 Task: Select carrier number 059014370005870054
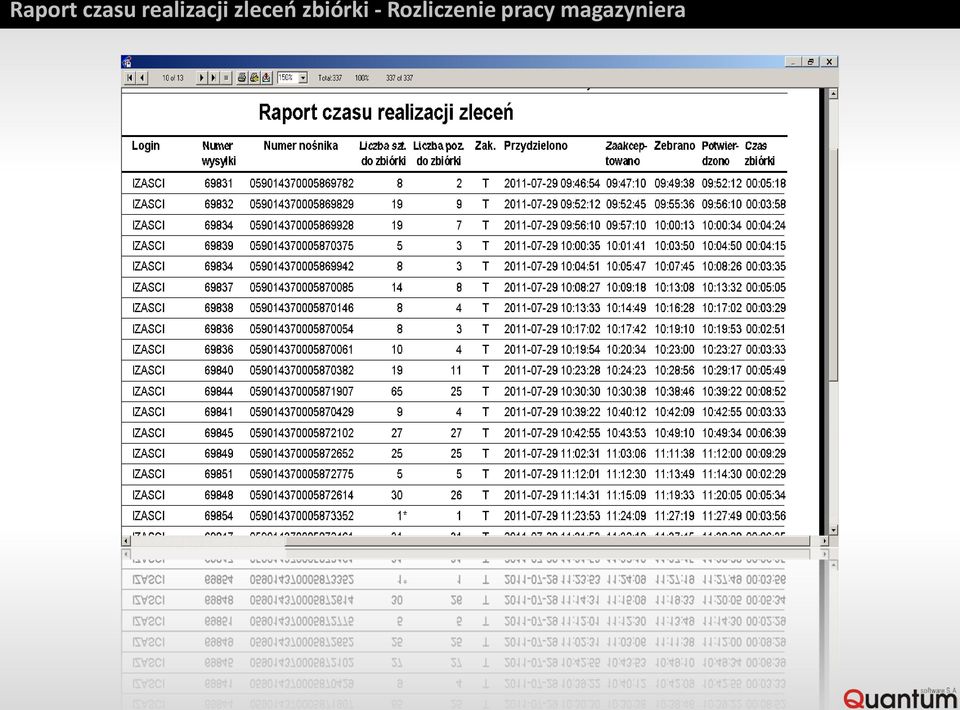pyautogui.click(x=301, y=329)
